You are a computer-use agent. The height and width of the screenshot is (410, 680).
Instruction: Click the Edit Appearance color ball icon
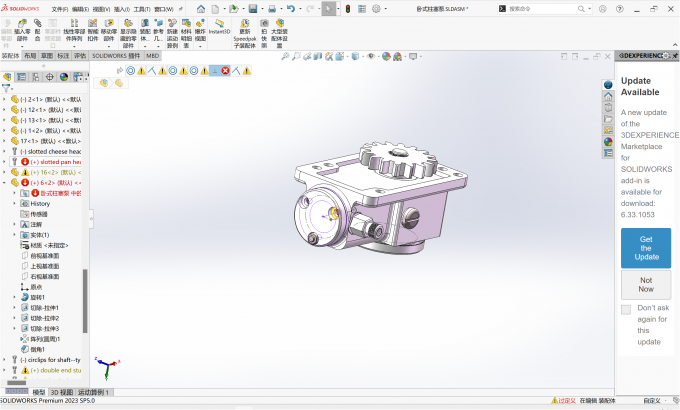pyautogui.click(x=386, y=56)
